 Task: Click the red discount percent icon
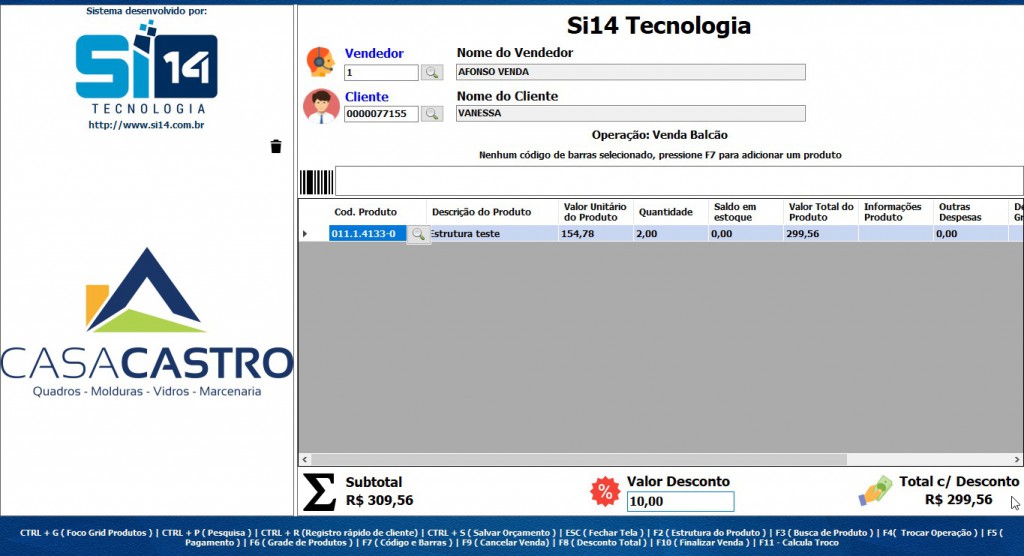(x=605, y=491)
